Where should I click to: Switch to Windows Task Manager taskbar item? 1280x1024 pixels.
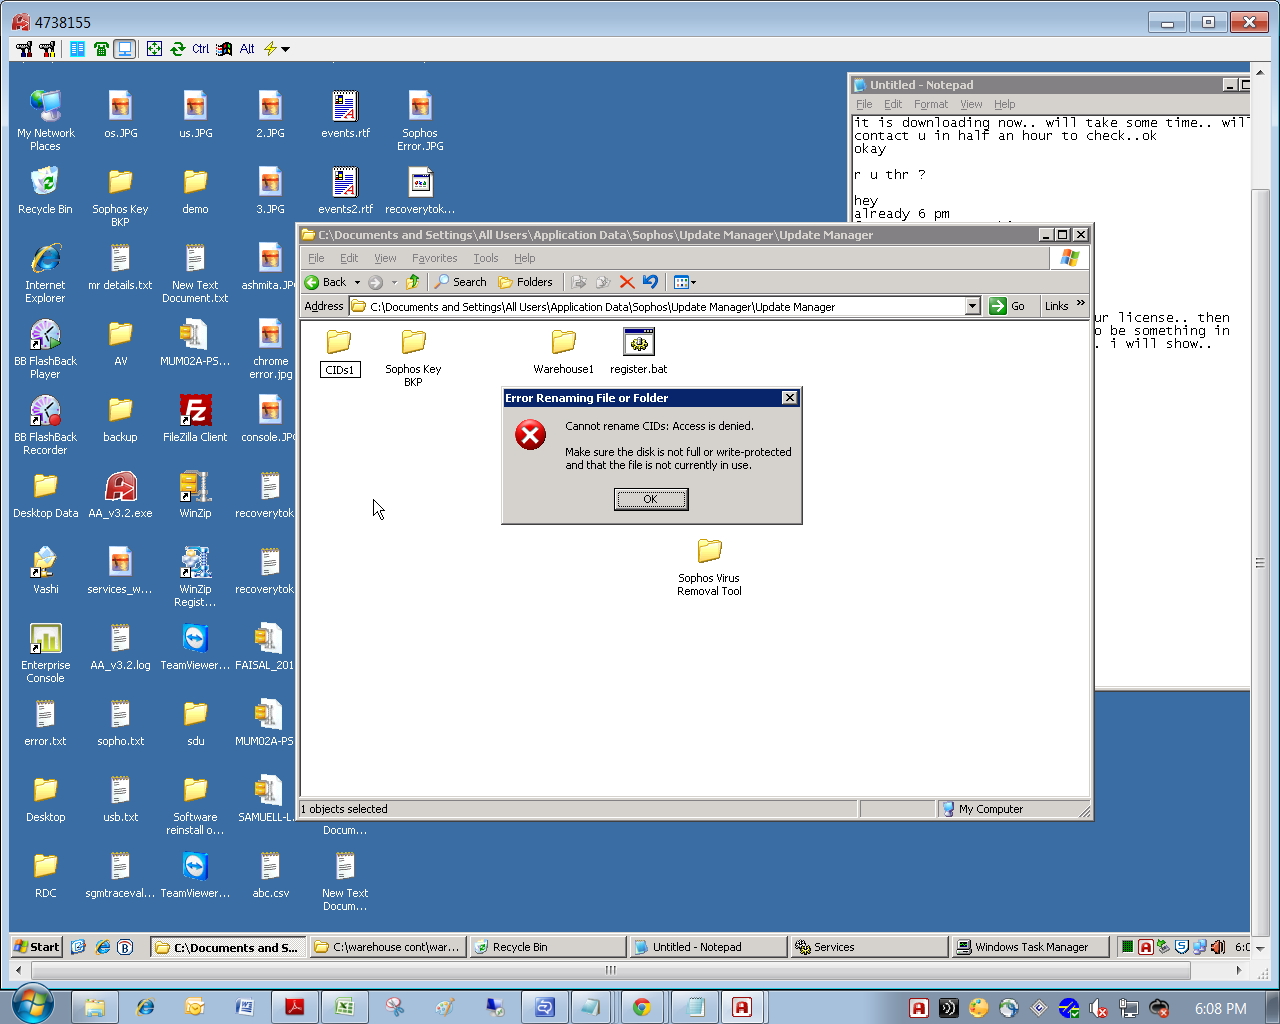click(1028, 947)
